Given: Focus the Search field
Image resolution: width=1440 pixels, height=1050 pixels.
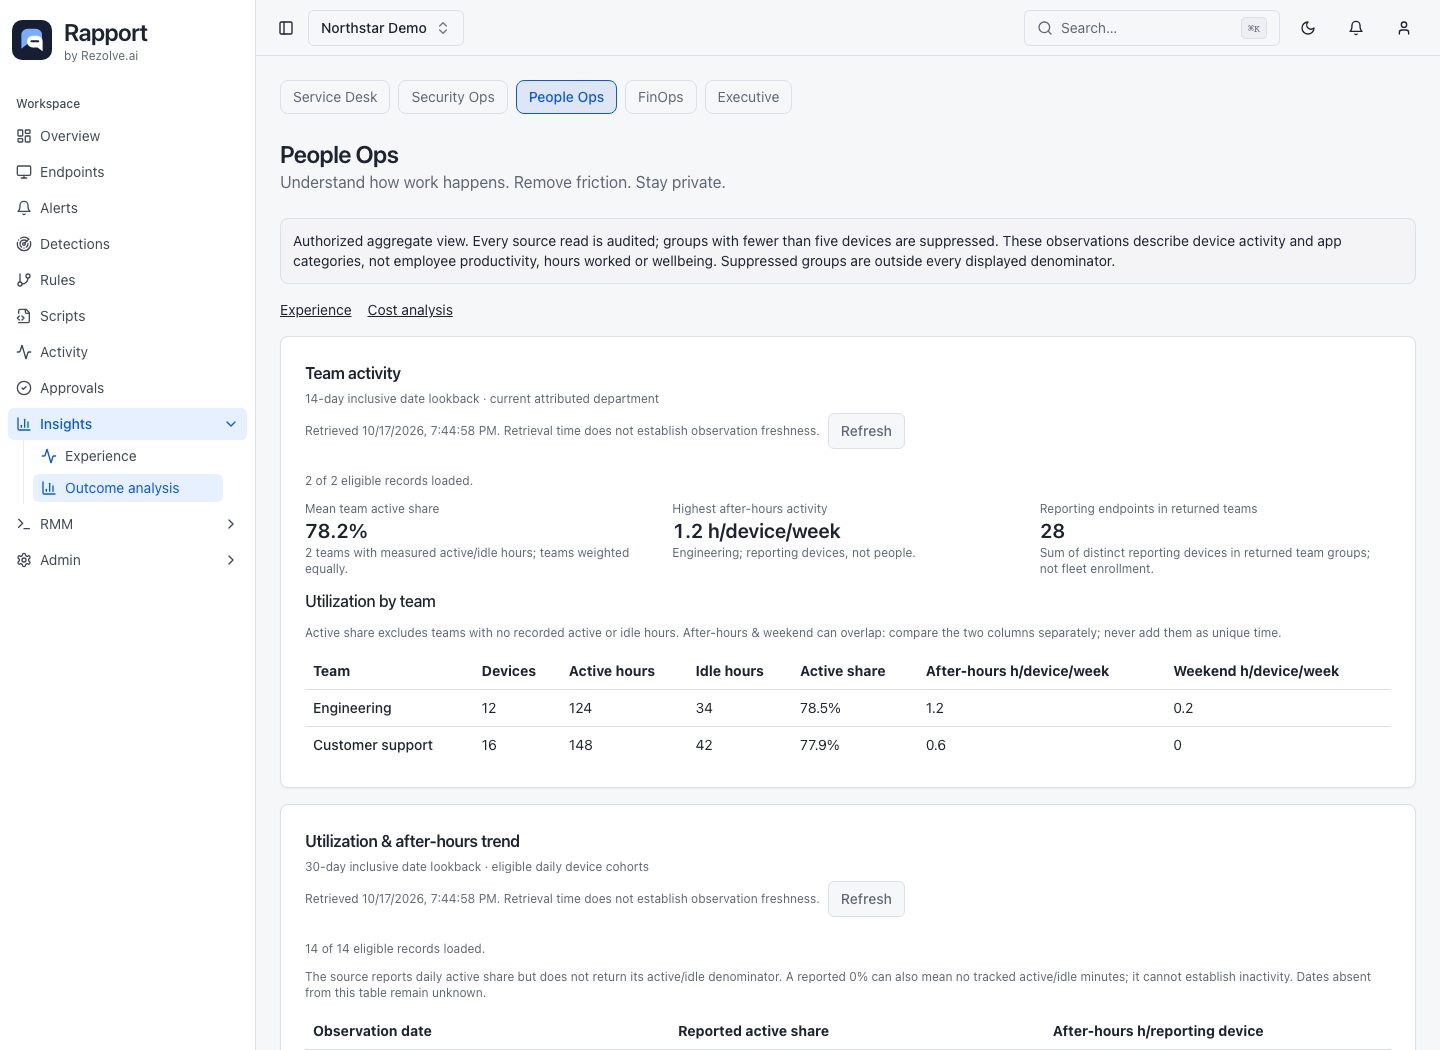Looking at the screenshot, I should 1152,28.
